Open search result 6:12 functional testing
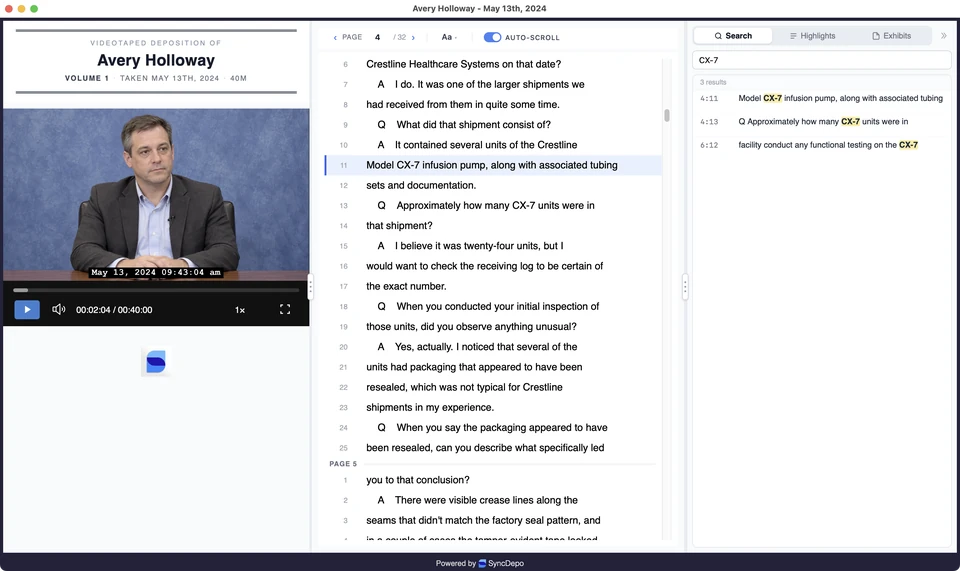960x571 pixels. (x=822, y=144)
